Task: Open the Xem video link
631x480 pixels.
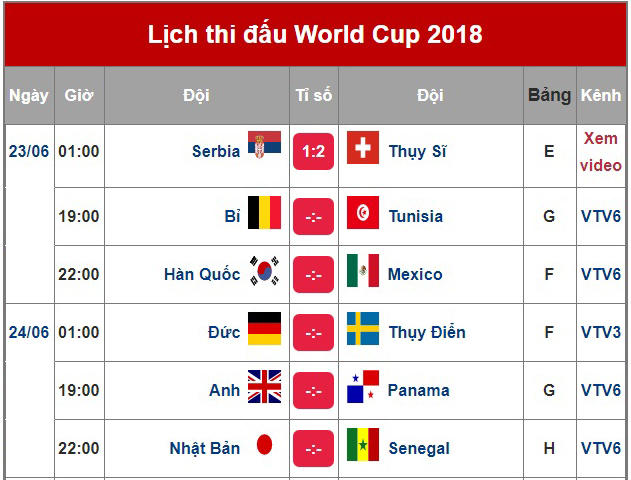Action: (x=601, y=152)
